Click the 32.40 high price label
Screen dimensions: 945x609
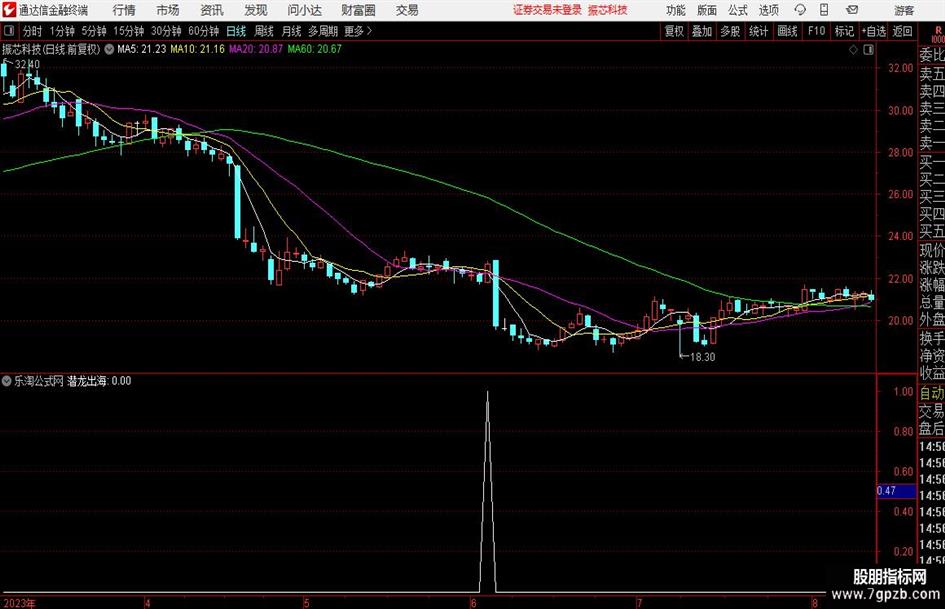(27, 64)
